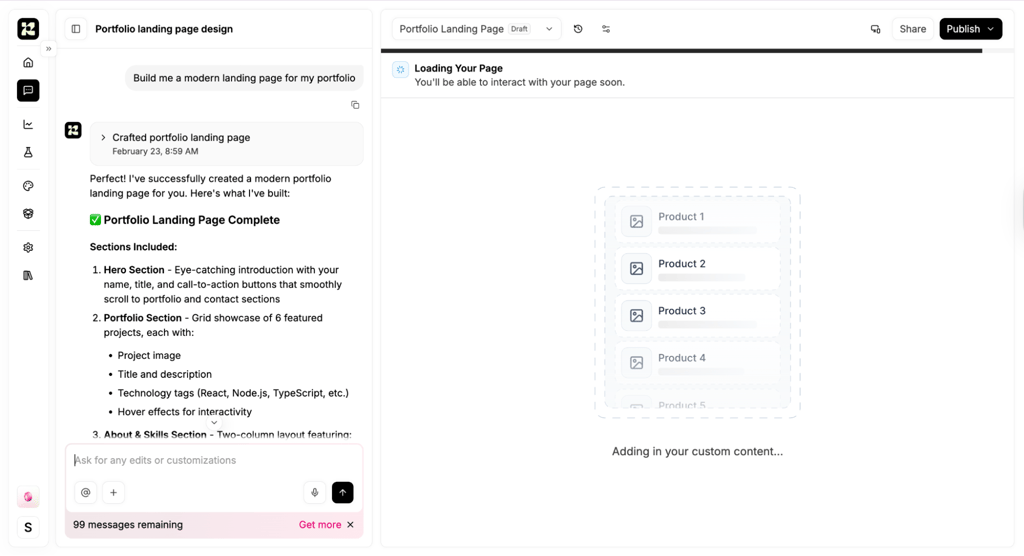Toggle the chat panel layout icon
This screenshot has width=1024, height=556.
click(x=76, y=29)
